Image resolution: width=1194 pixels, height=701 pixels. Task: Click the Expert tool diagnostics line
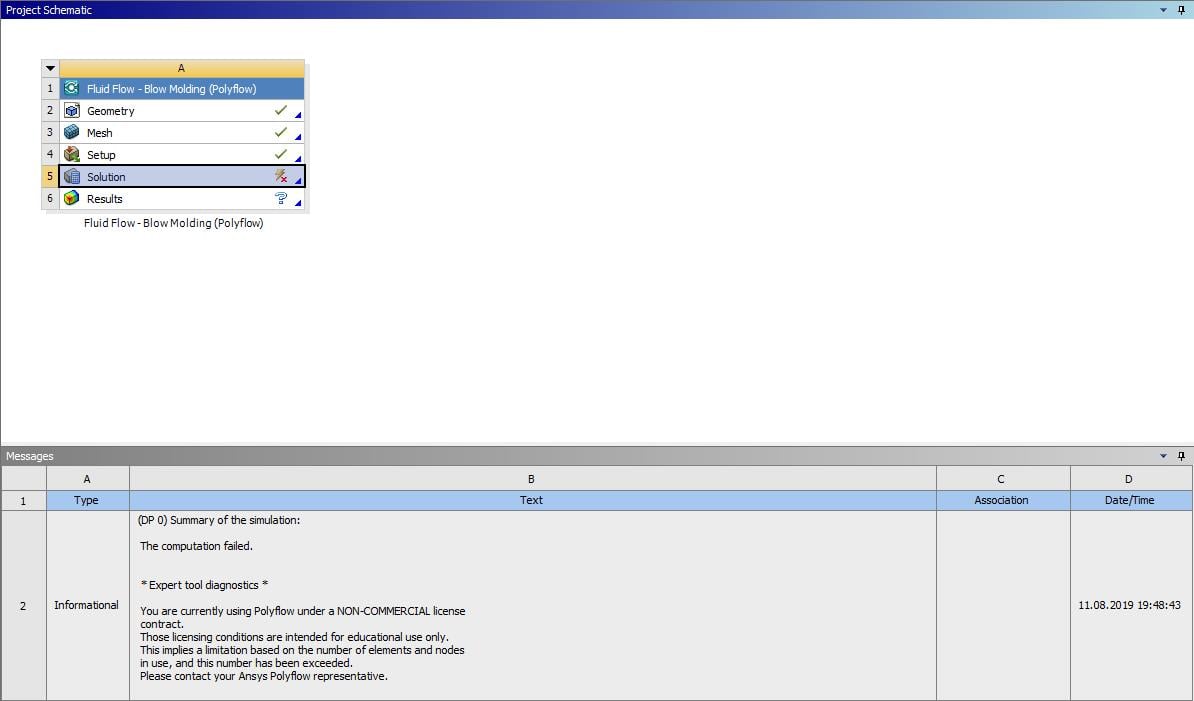coord(204,585)
